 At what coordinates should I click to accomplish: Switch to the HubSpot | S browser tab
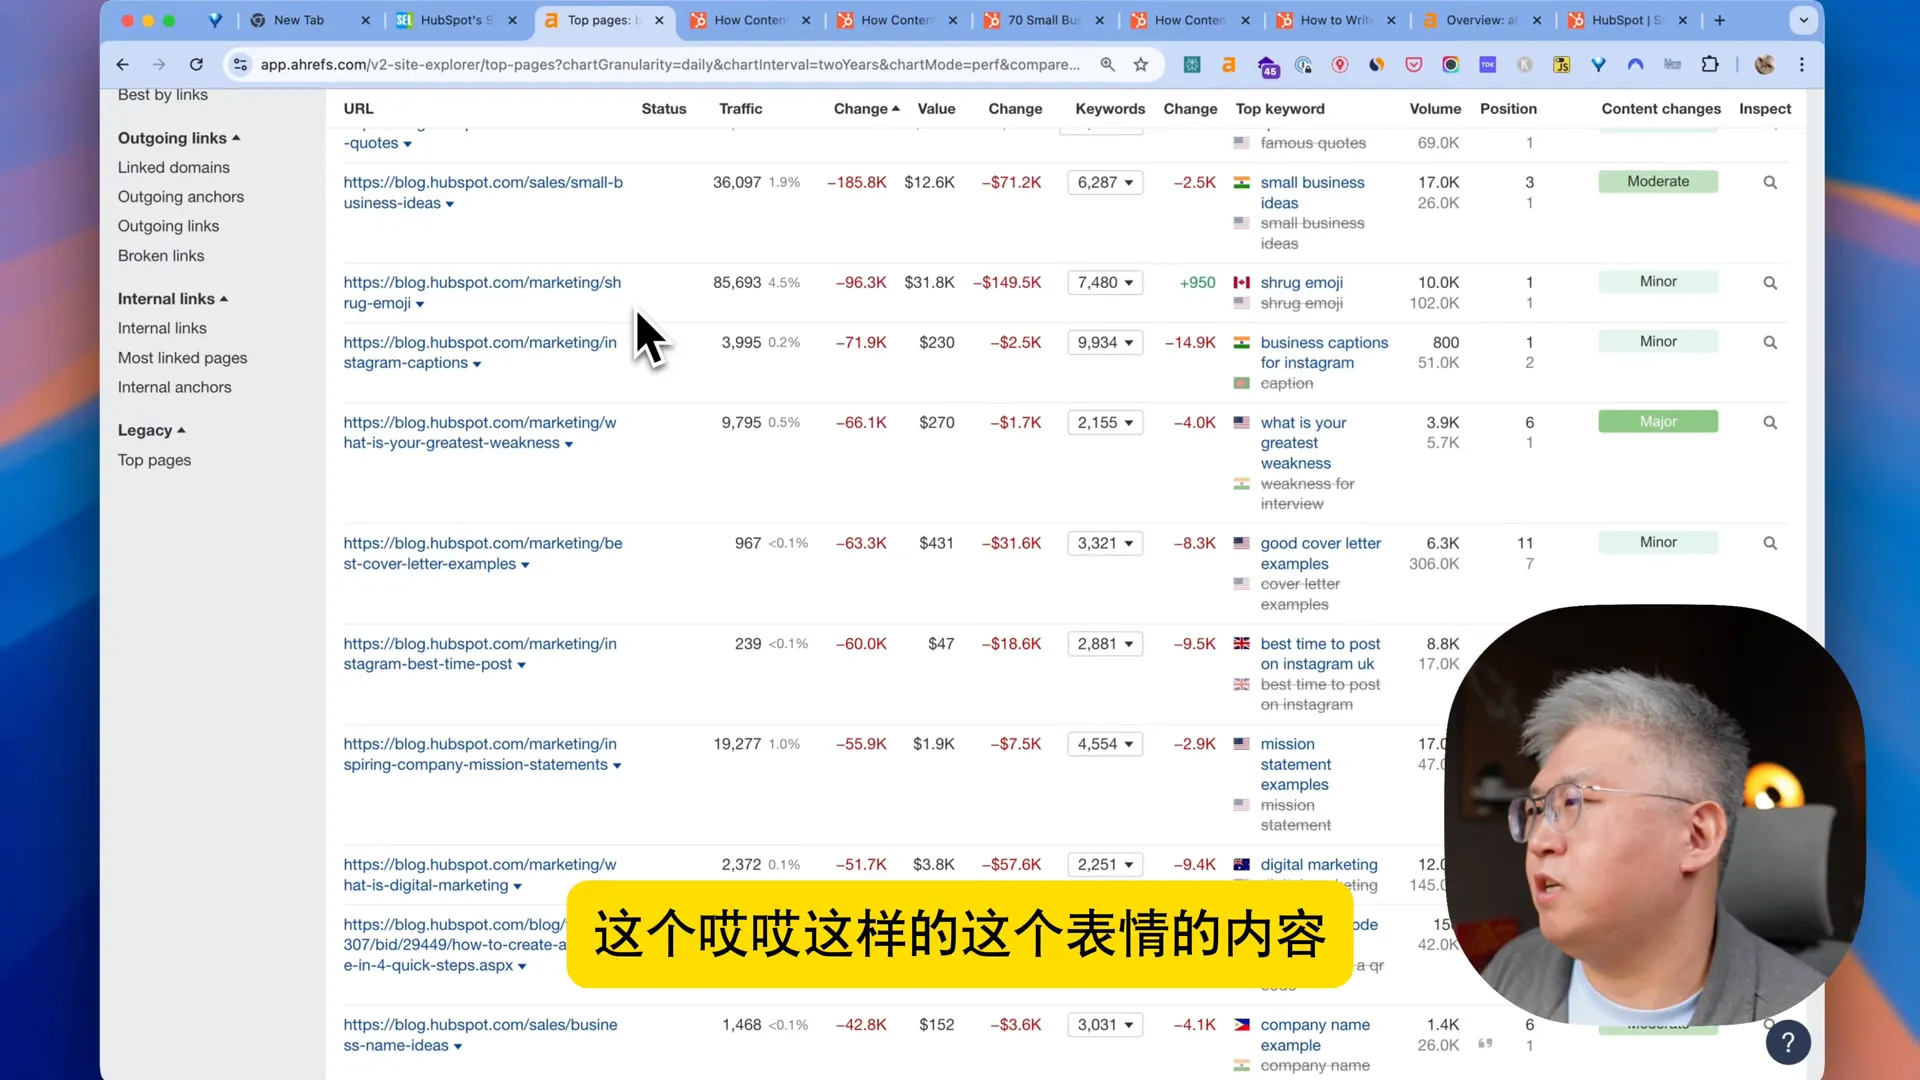[1626, 20]
